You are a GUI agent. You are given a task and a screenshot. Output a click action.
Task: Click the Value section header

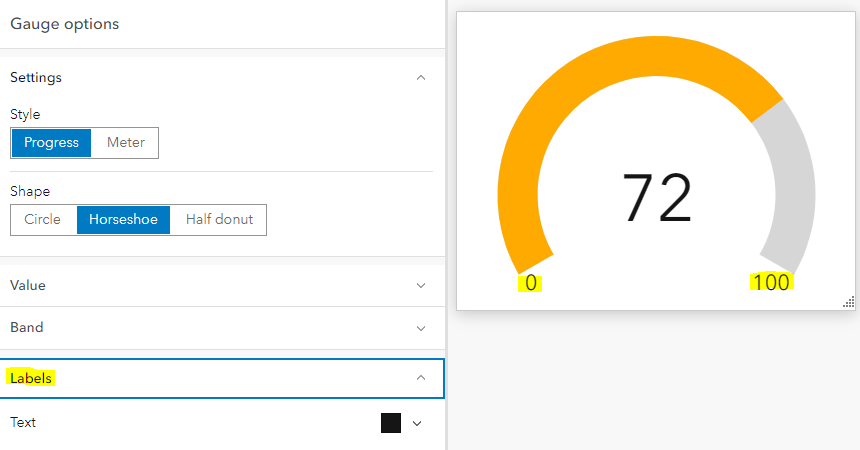coord(28,285)
